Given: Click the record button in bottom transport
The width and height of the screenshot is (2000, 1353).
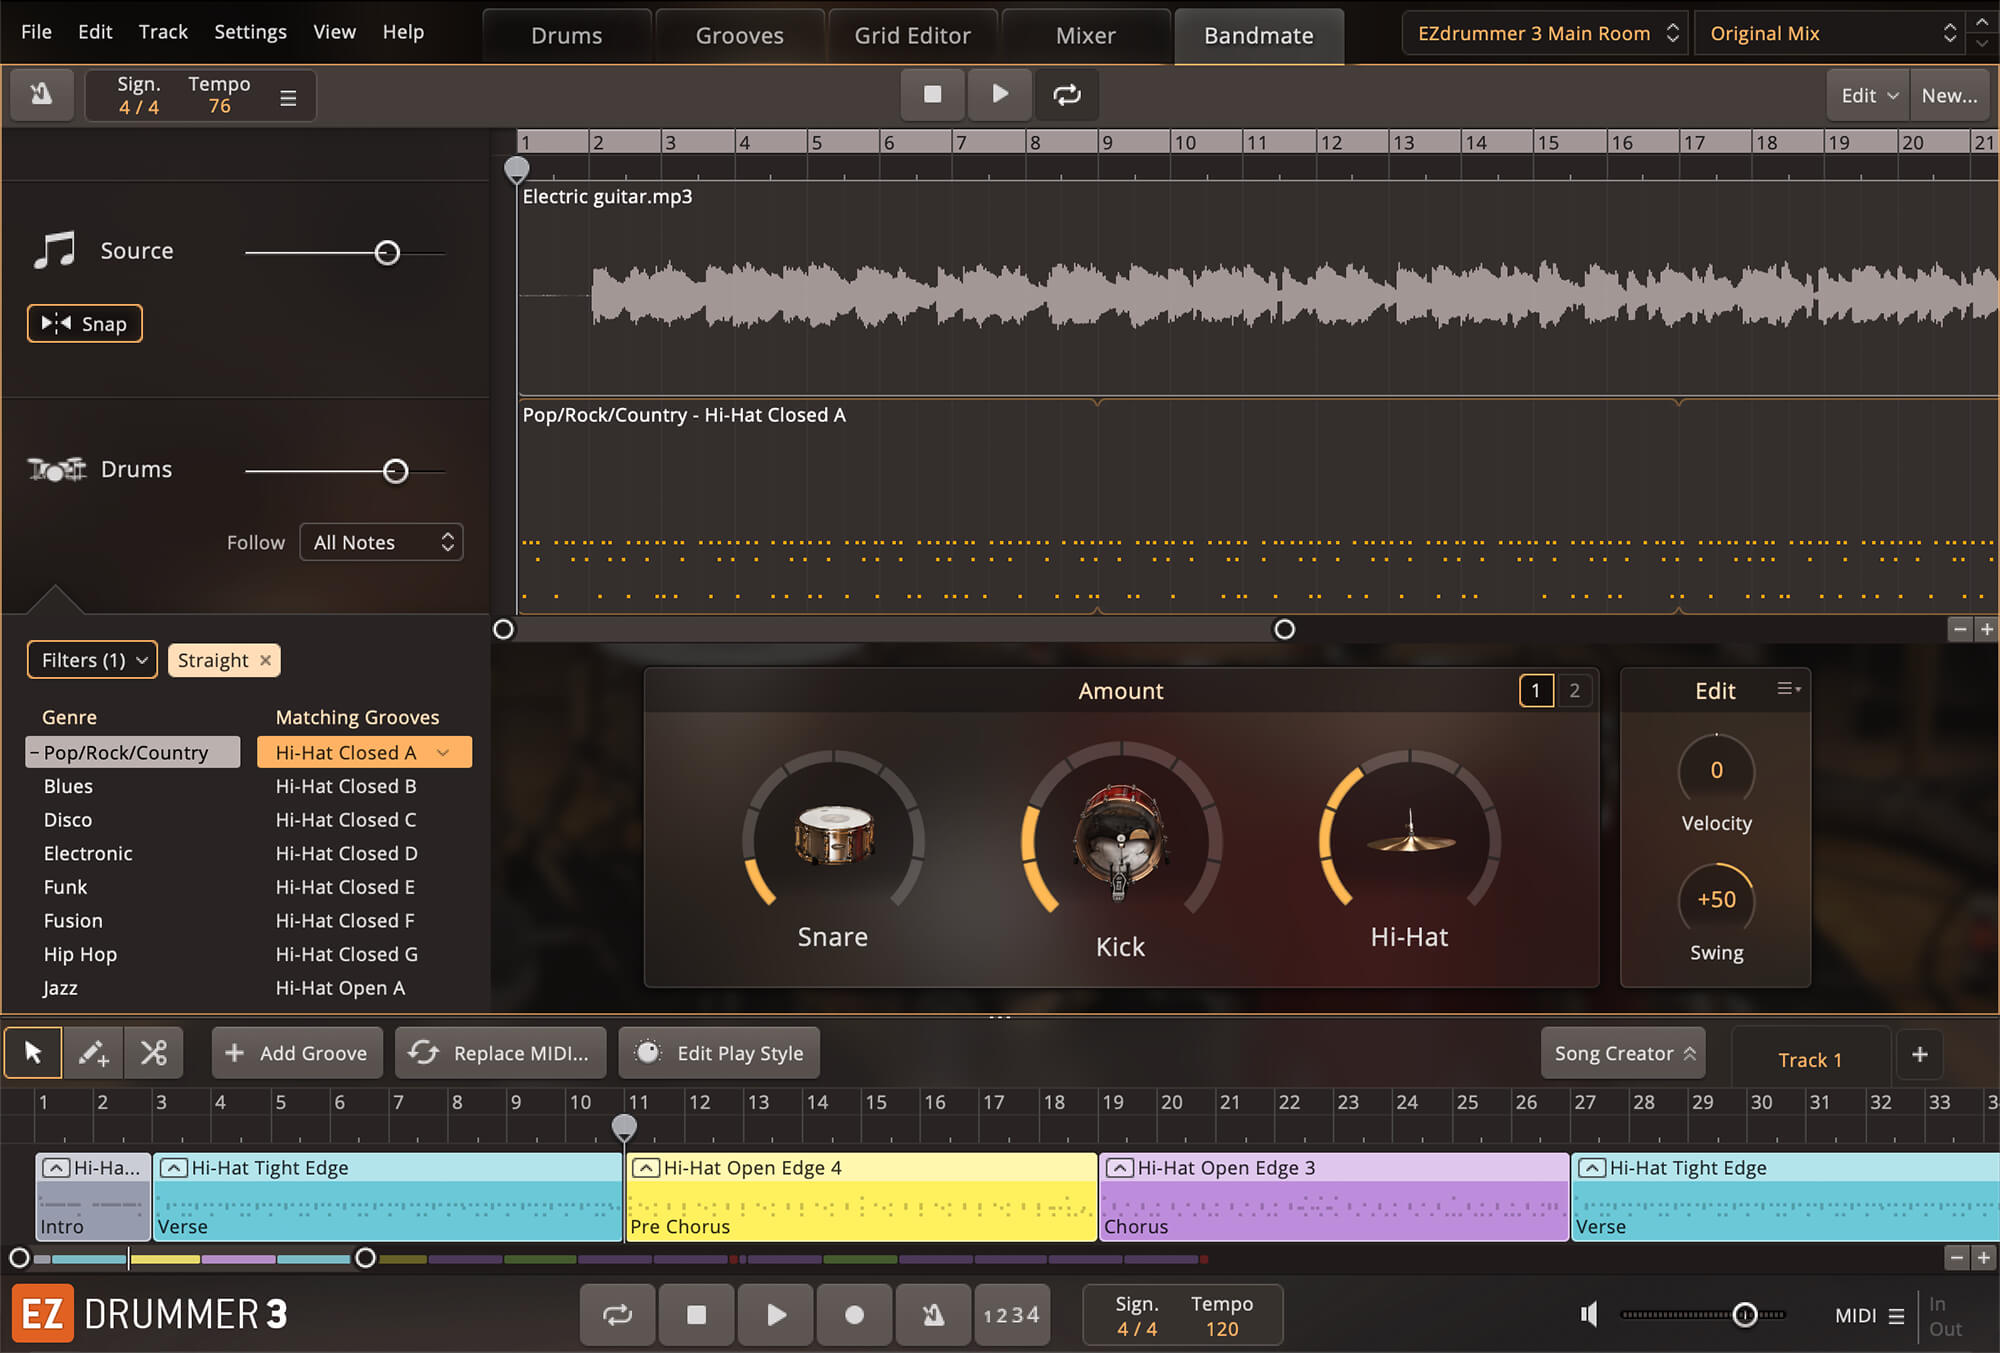Looking at the screenshot, I should click(x=854, y=1314).
